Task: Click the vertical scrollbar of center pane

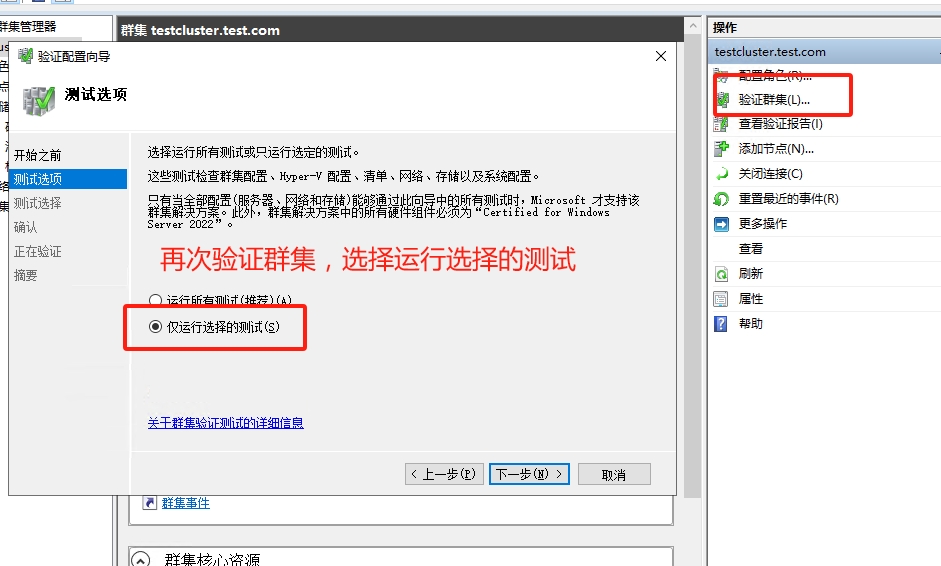Action: (693, 266)
